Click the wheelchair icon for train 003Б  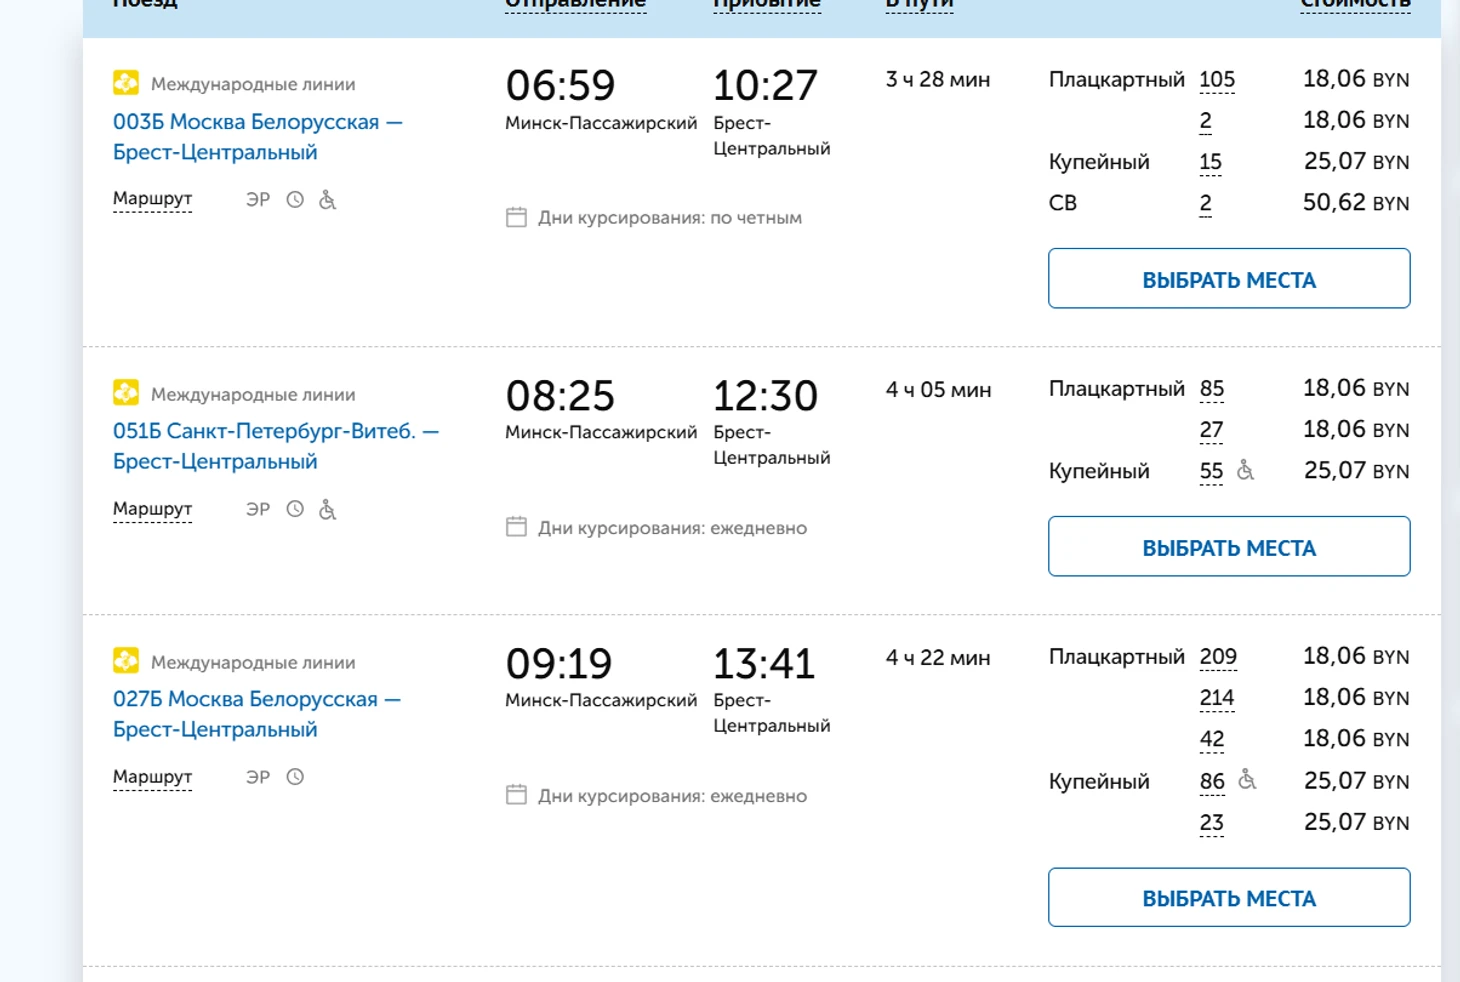[327, 199]
